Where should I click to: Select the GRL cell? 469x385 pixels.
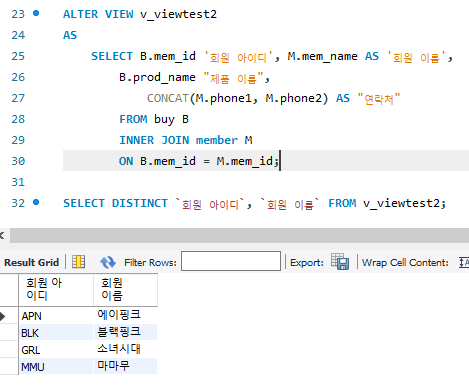point(56,350)
